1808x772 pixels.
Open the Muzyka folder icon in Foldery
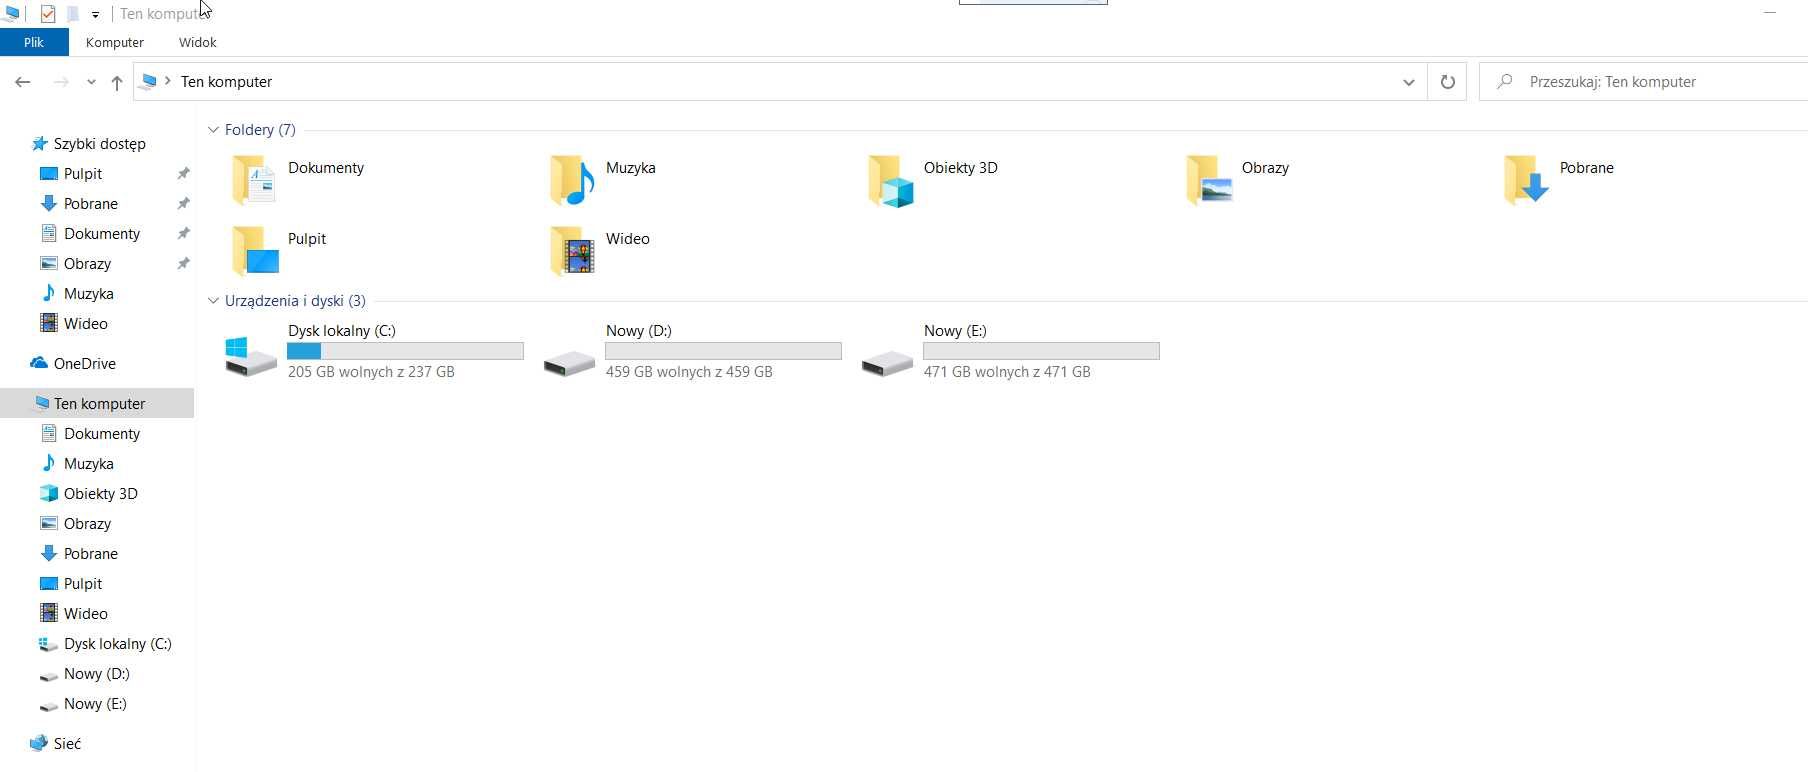(x=572, y=180)
